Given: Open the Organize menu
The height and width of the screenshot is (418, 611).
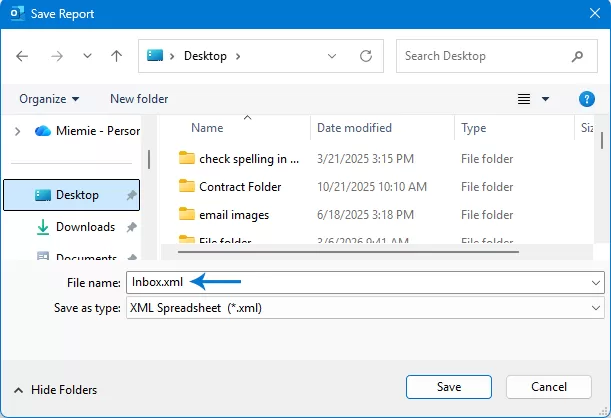Looking at the screenshot, I should tap(49, 99).
